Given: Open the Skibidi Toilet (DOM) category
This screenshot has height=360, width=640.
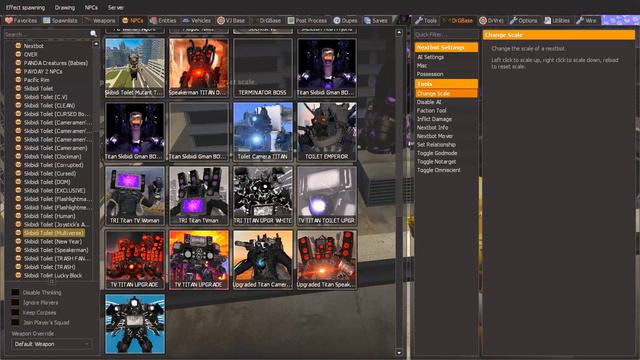Looking at the screenshot, I should point(47,182).
